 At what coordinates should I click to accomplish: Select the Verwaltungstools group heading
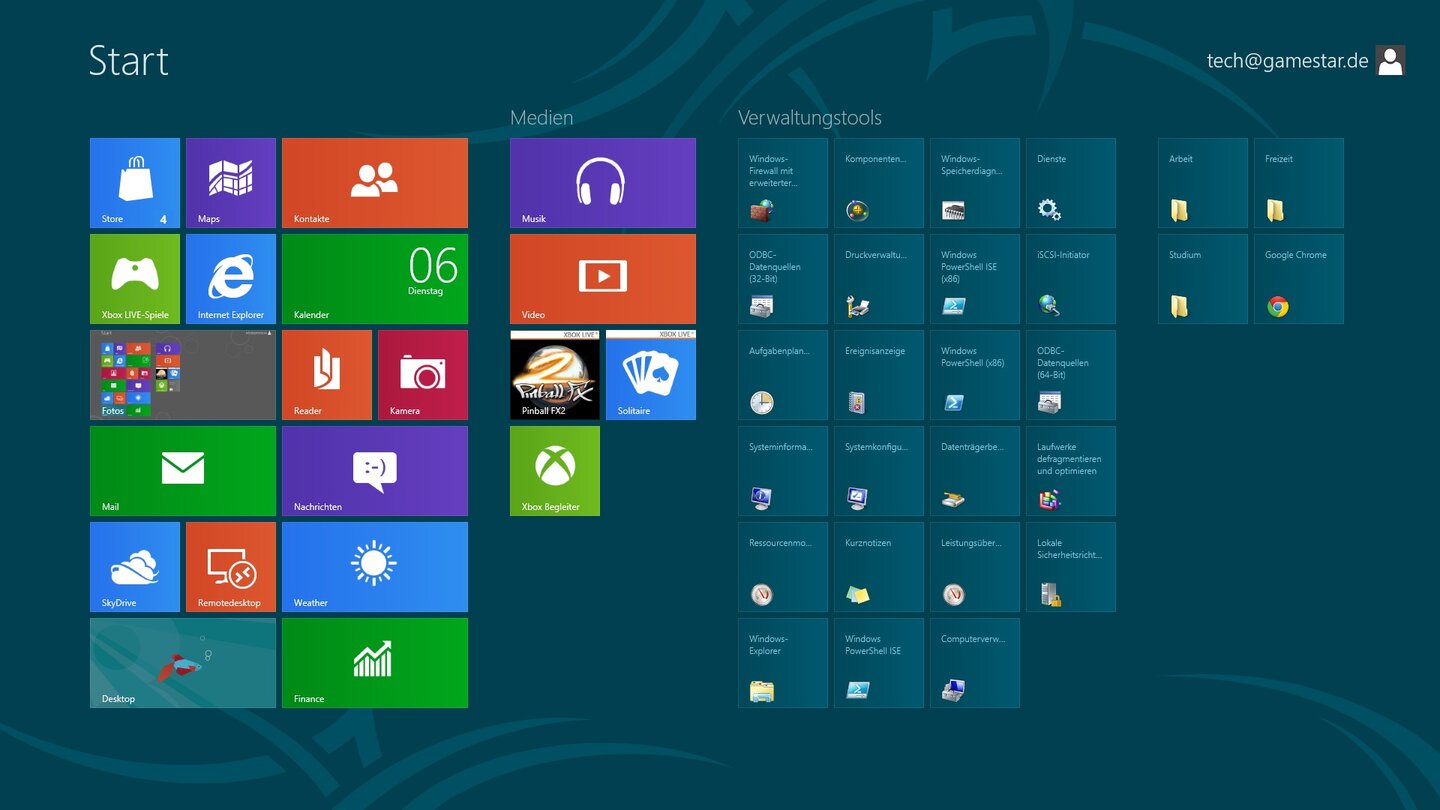click(x=810, y=118)
